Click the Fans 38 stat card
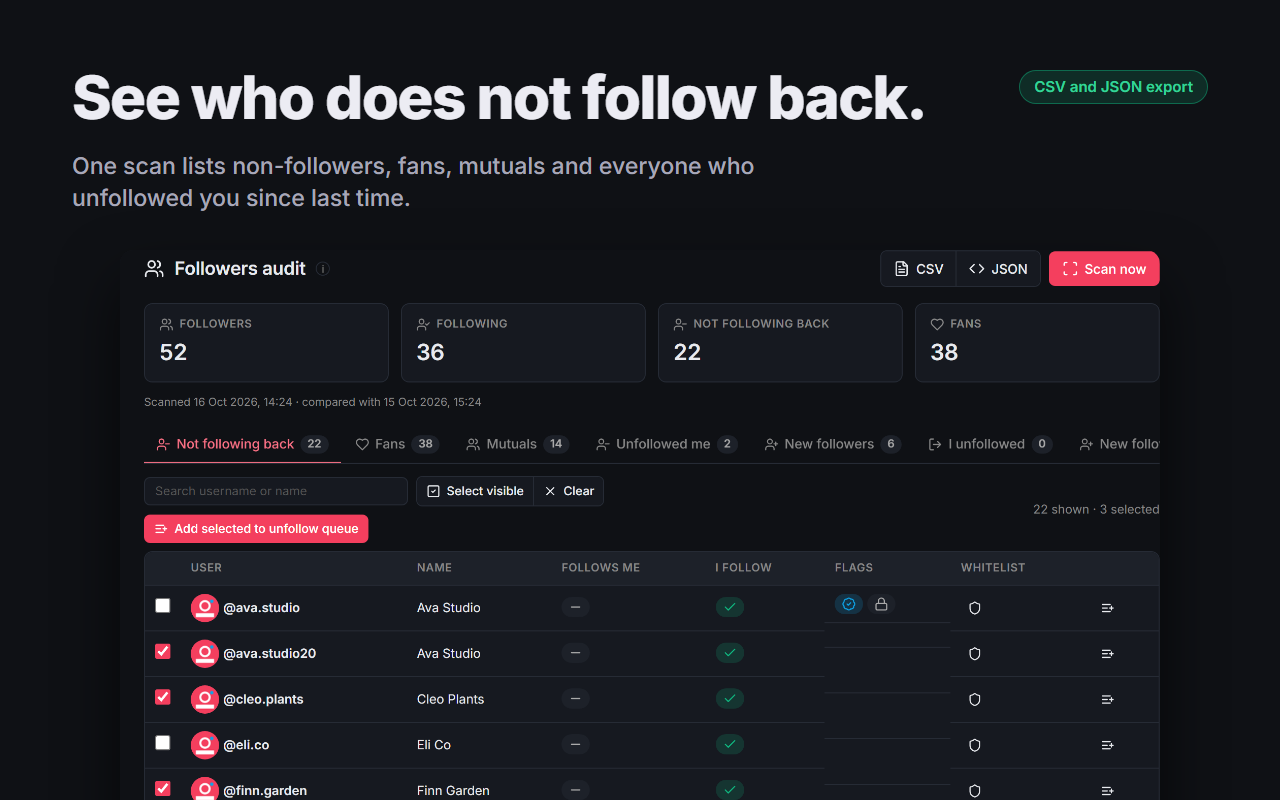The width and height of the screenshot is (1280, 800). click(x=1037, y=343)
